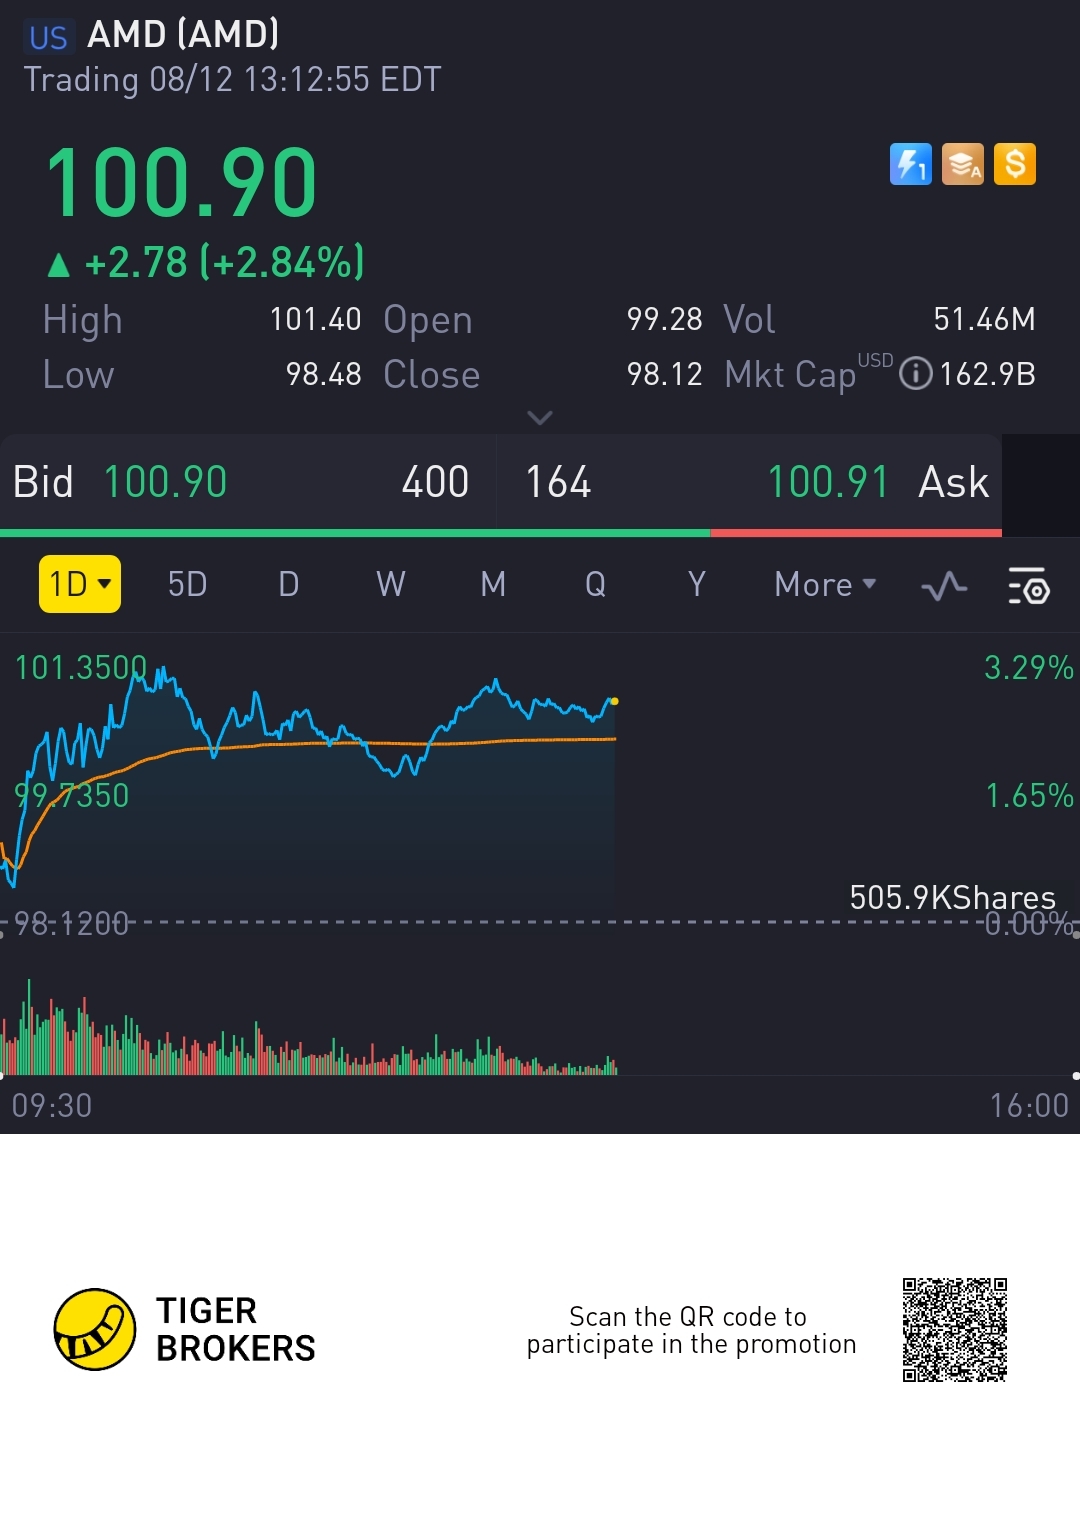Tap the 16:00 time axis label
Screen dimensions: 1080x1526
pyautogui.click(x=1029, y=1105)
